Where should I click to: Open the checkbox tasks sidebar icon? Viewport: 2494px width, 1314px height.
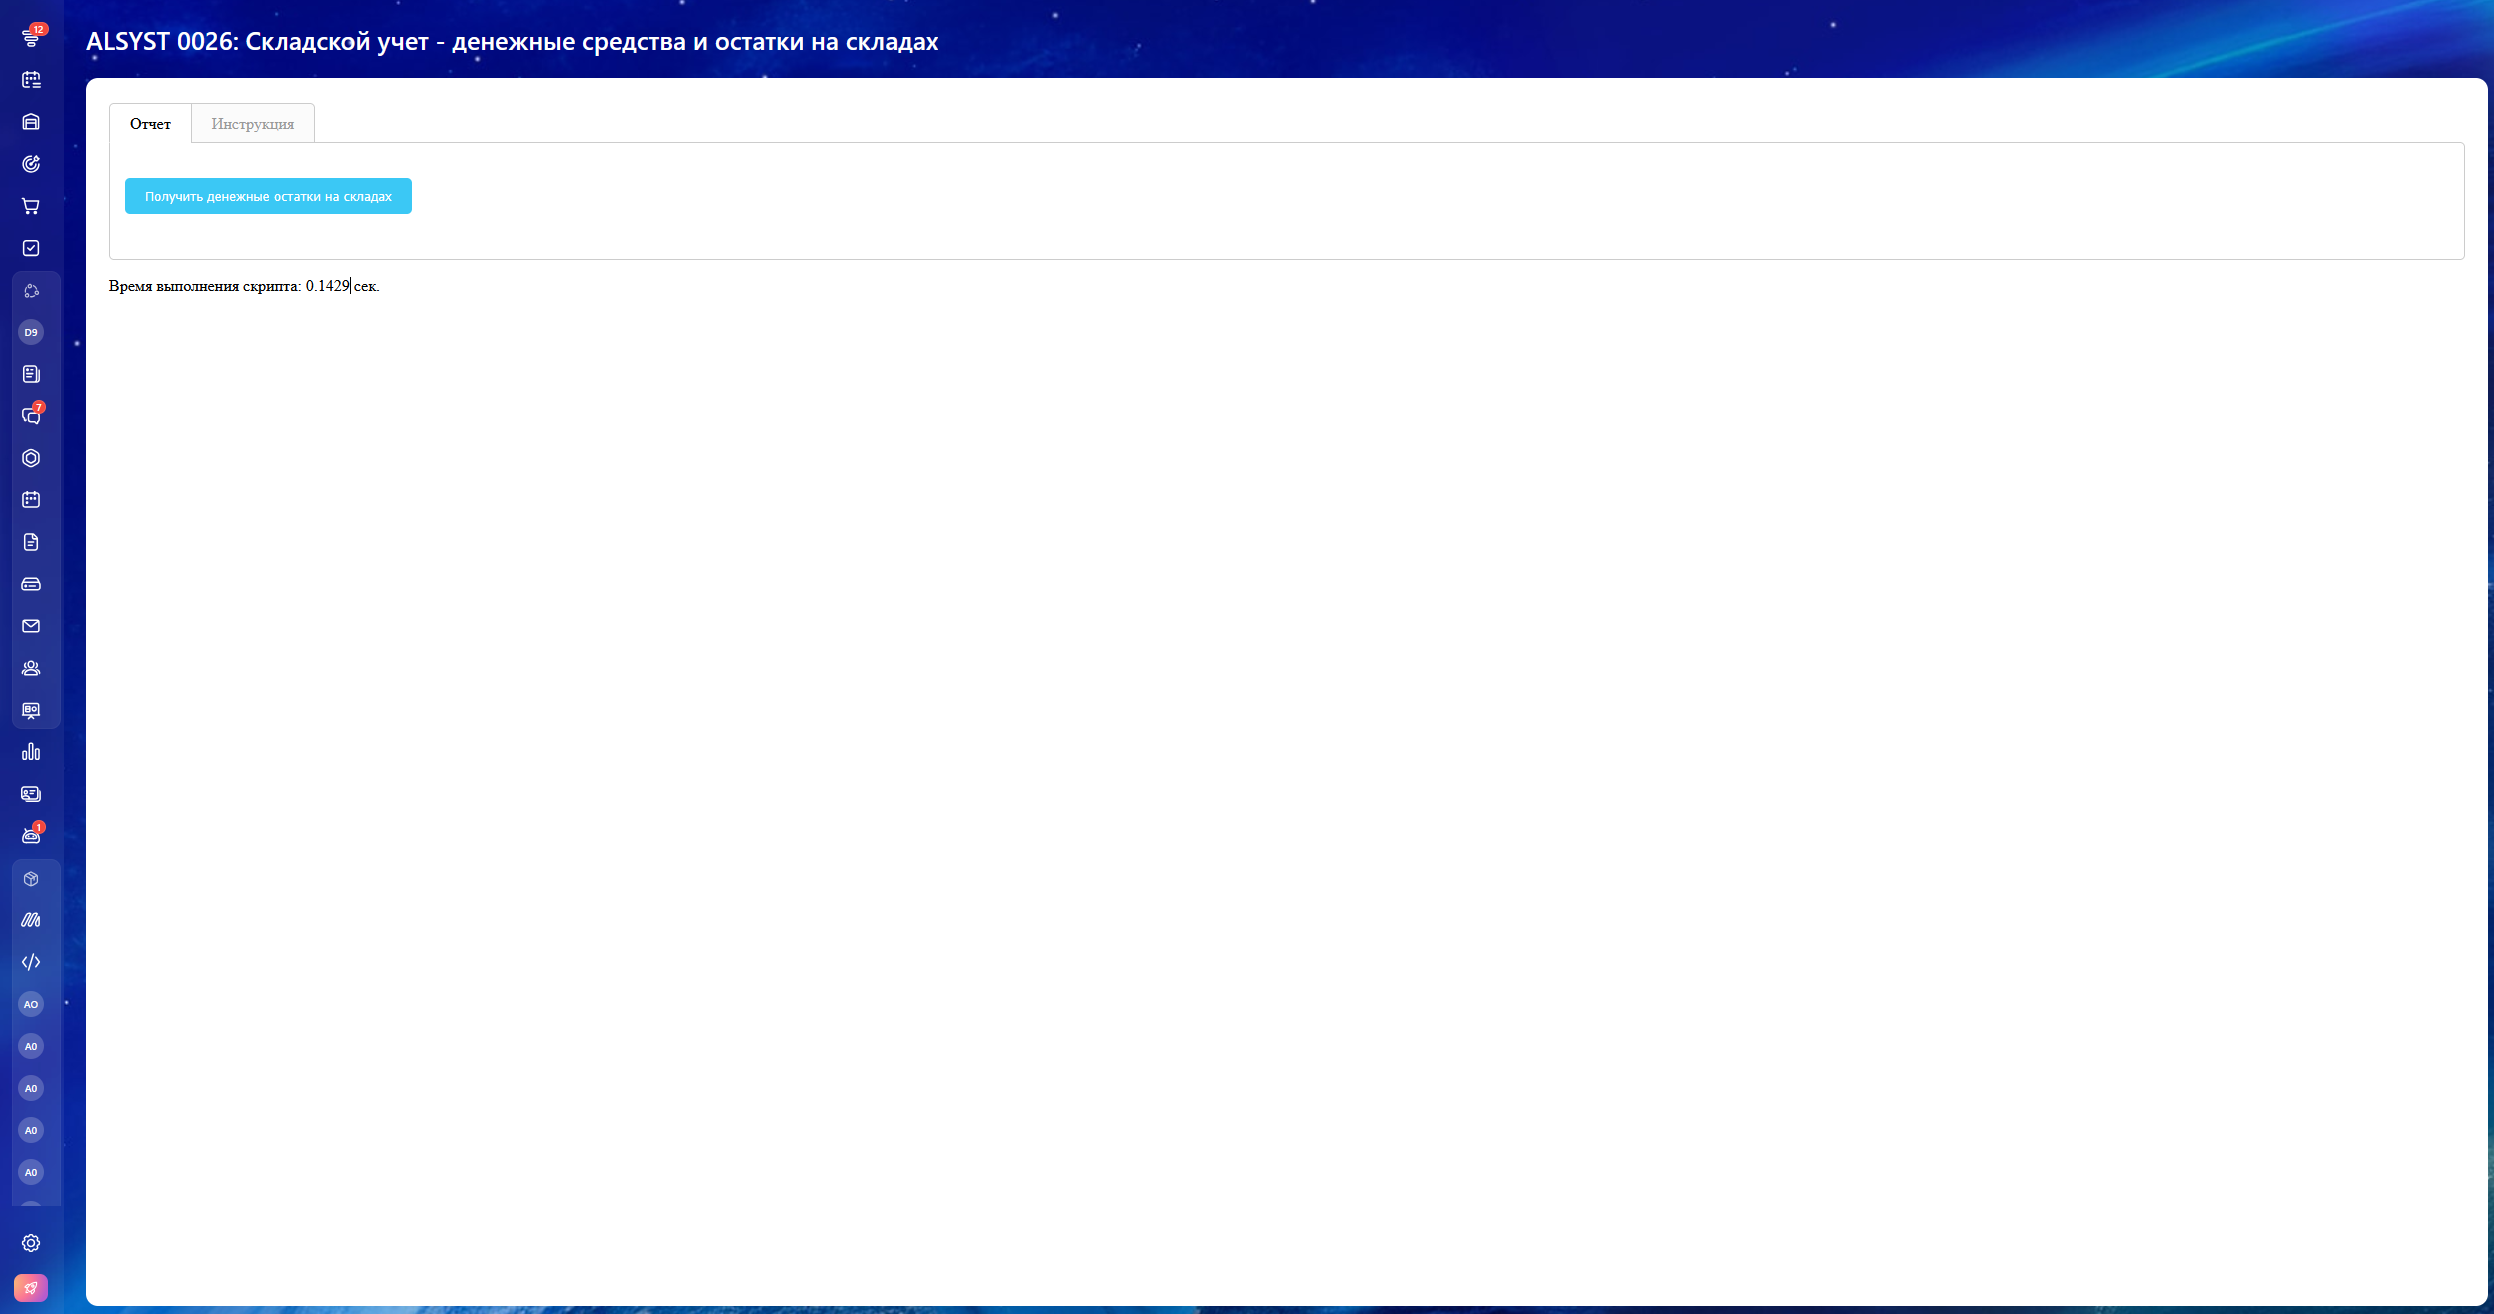pyautogui.click(x=31, y=248)
